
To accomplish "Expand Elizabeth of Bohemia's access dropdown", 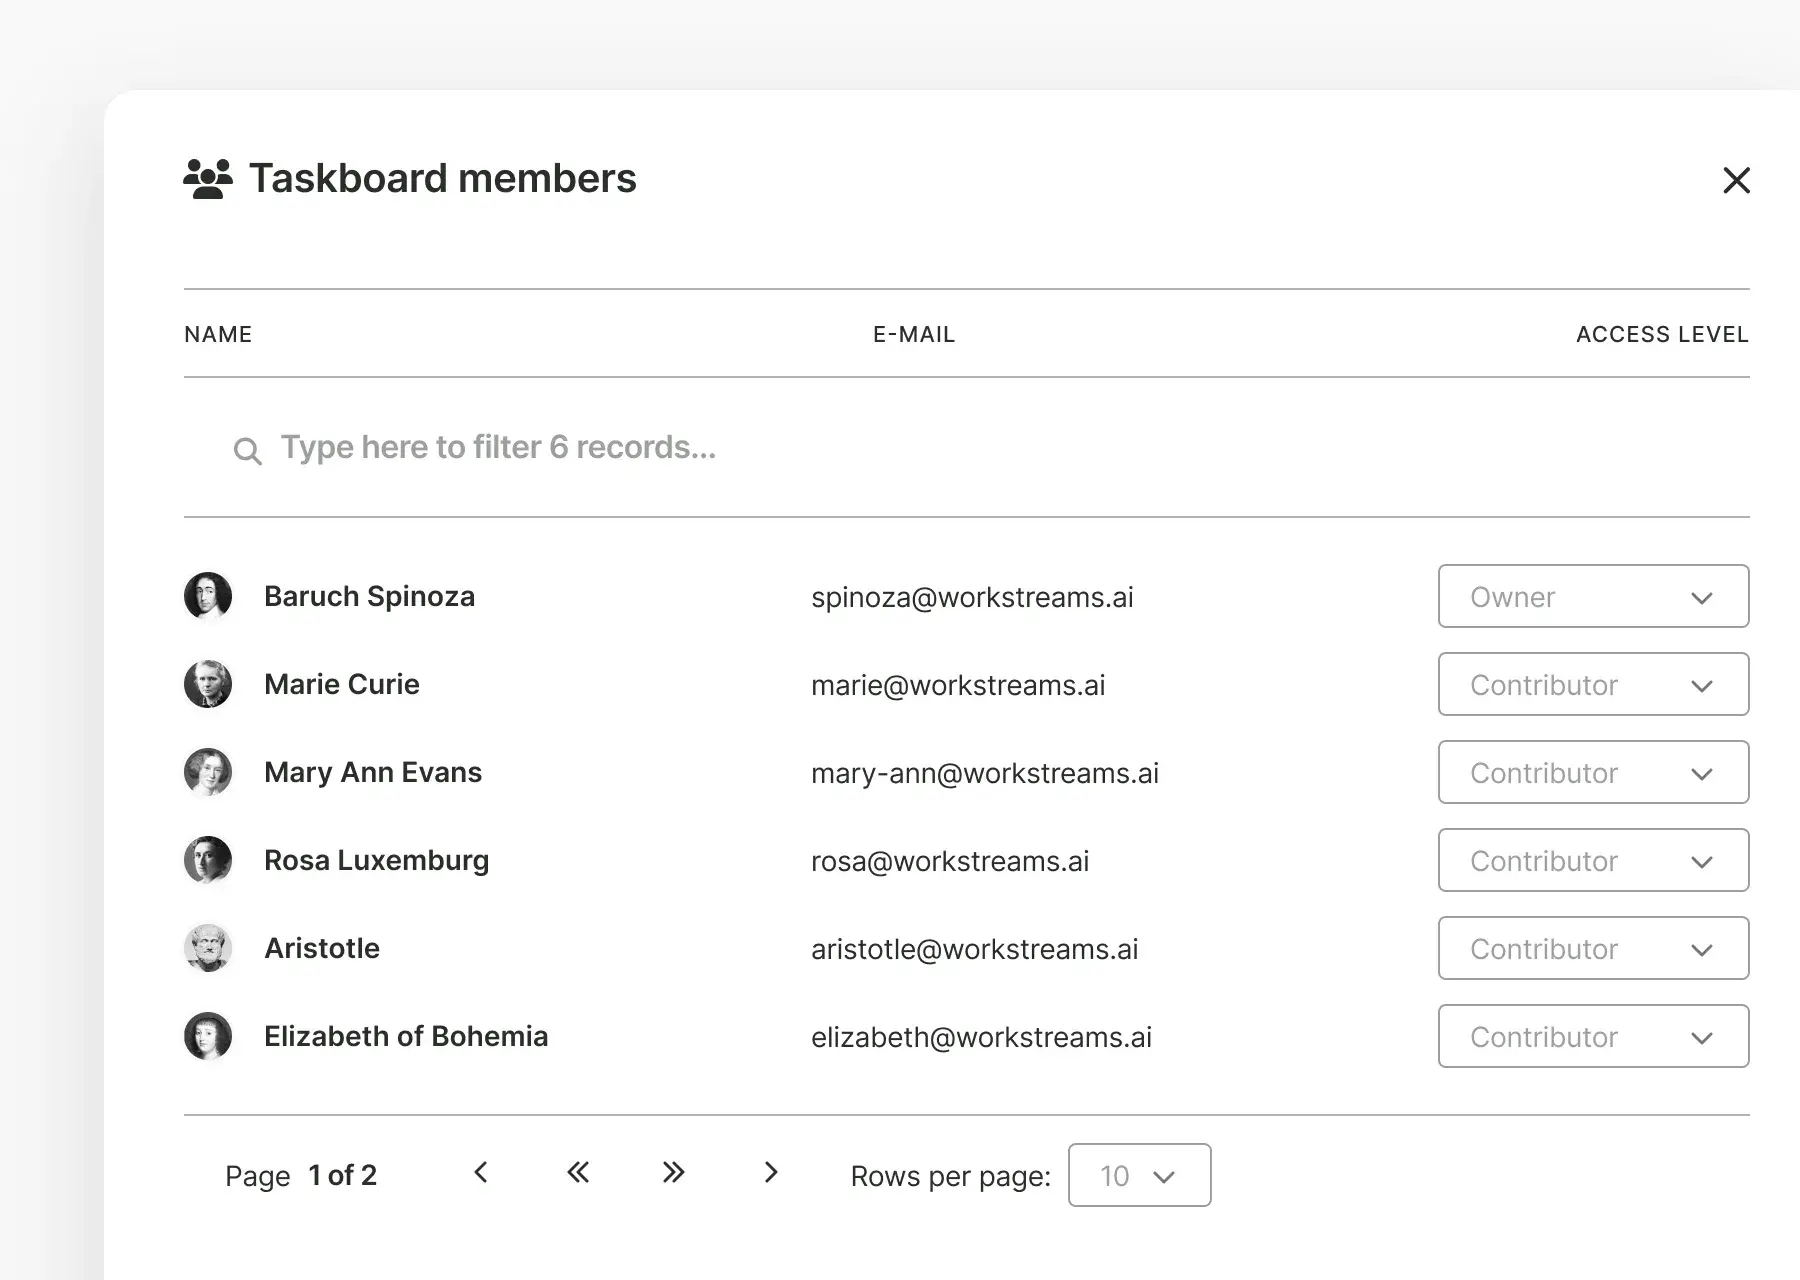I will click(x=1592, y=1037).
